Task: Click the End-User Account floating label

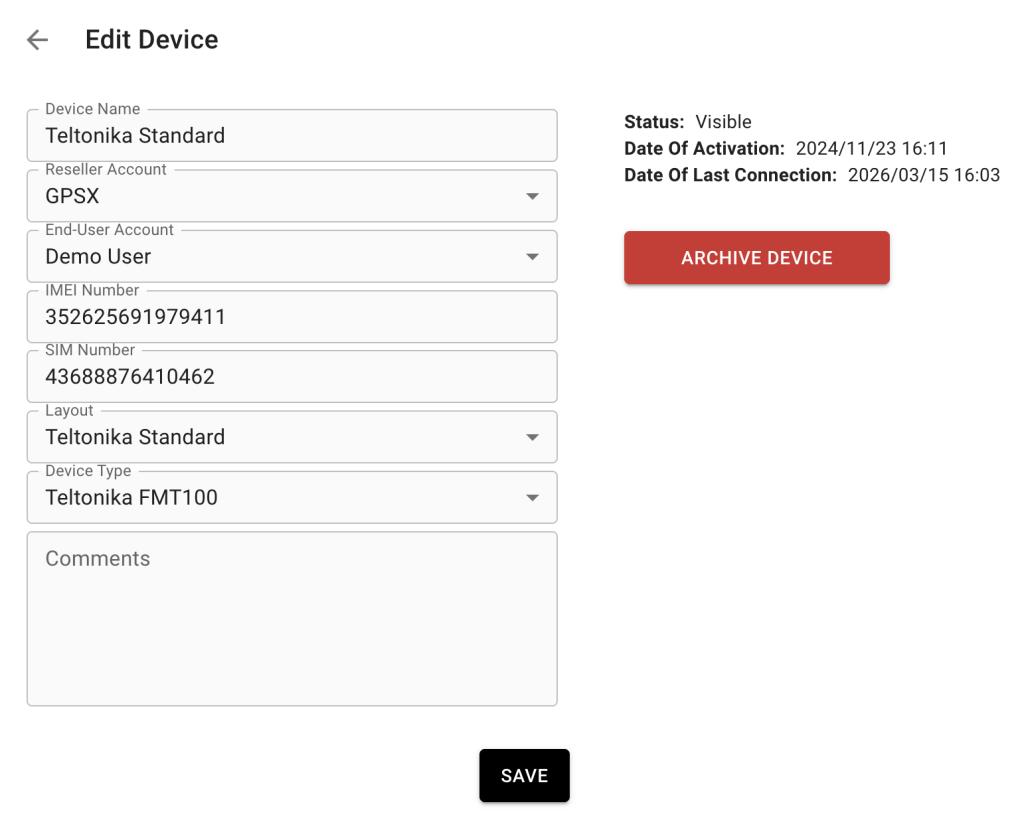Action: click(109, 230)
